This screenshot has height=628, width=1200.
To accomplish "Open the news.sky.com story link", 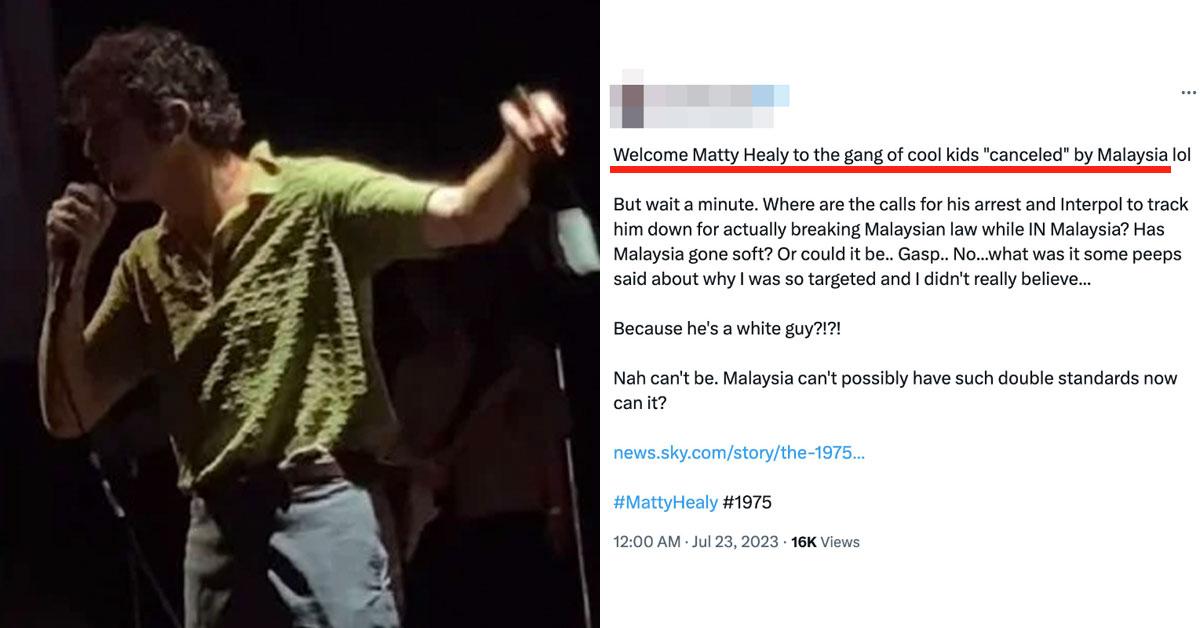I will (x=739, y=452).
